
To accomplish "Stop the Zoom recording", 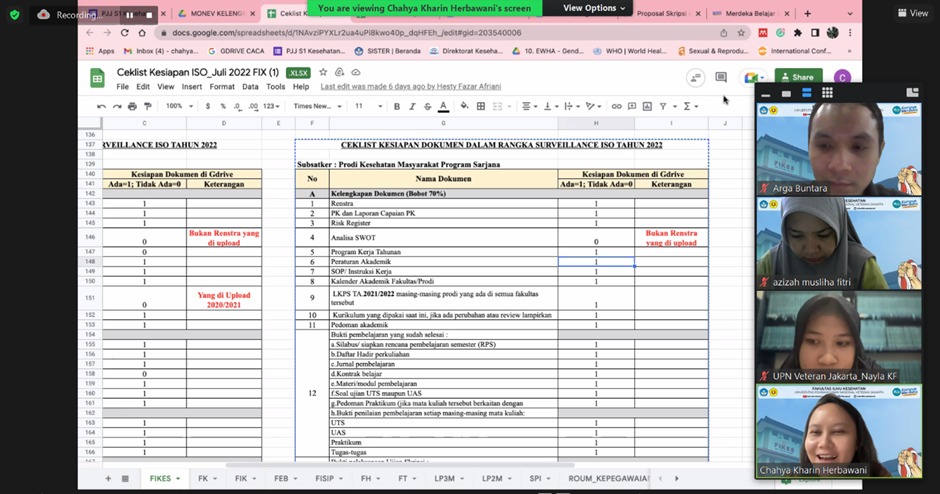I will [149, 15].
